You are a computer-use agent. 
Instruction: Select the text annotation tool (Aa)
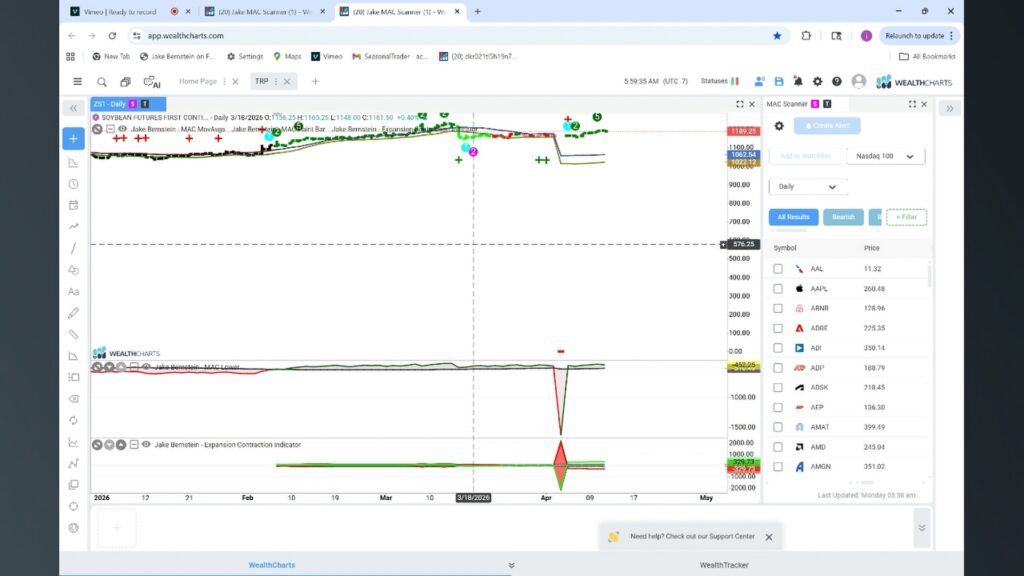(x=73, y=291)
